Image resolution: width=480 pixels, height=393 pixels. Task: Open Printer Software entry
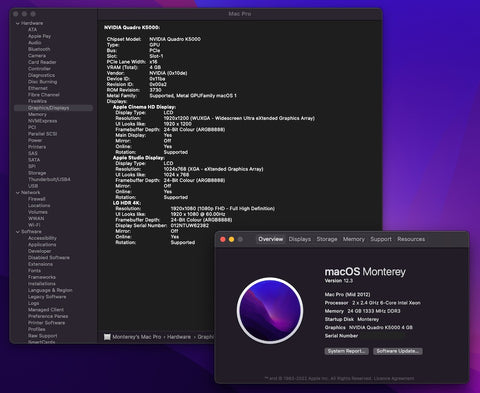point(46,323)
